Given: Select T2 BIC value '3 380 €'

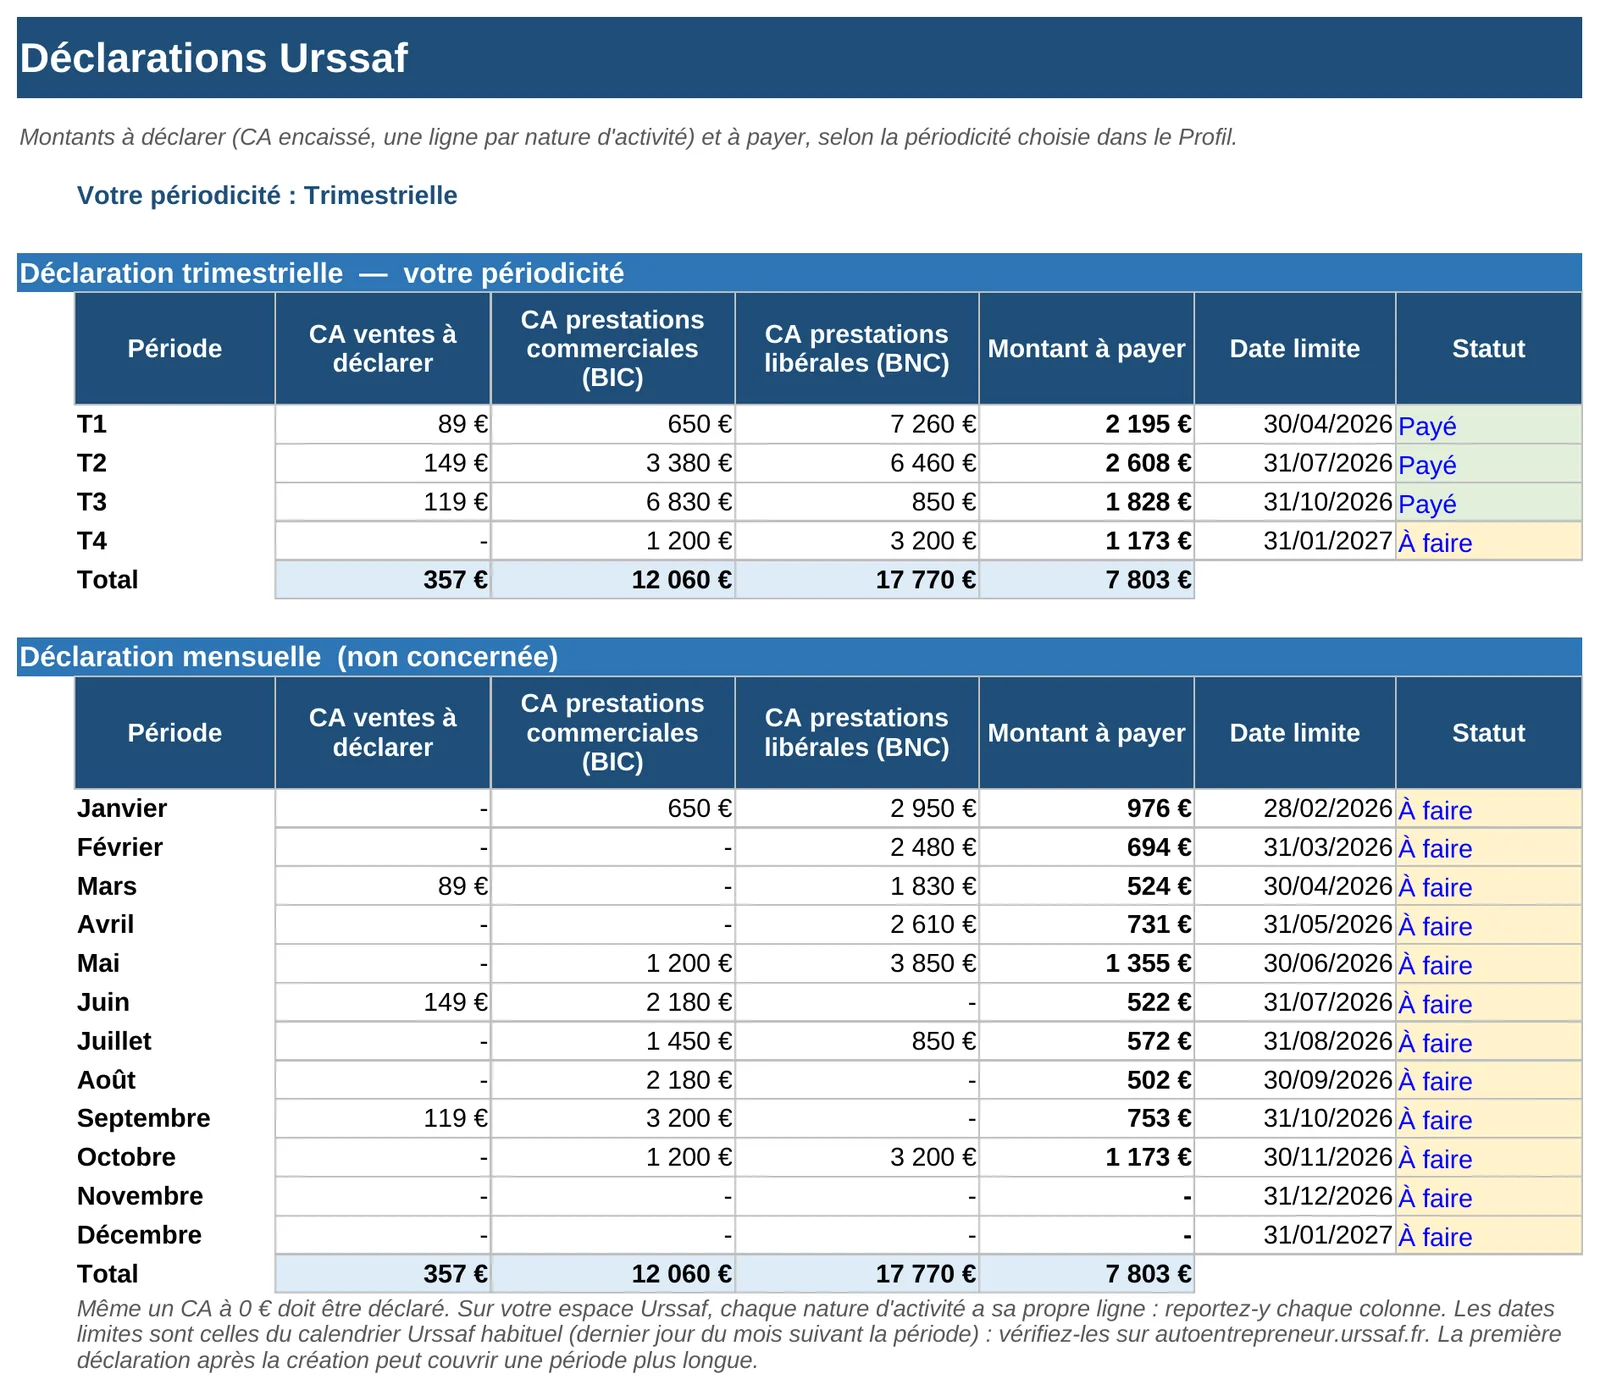Looking at the screenshot, I should pos(613,464).
